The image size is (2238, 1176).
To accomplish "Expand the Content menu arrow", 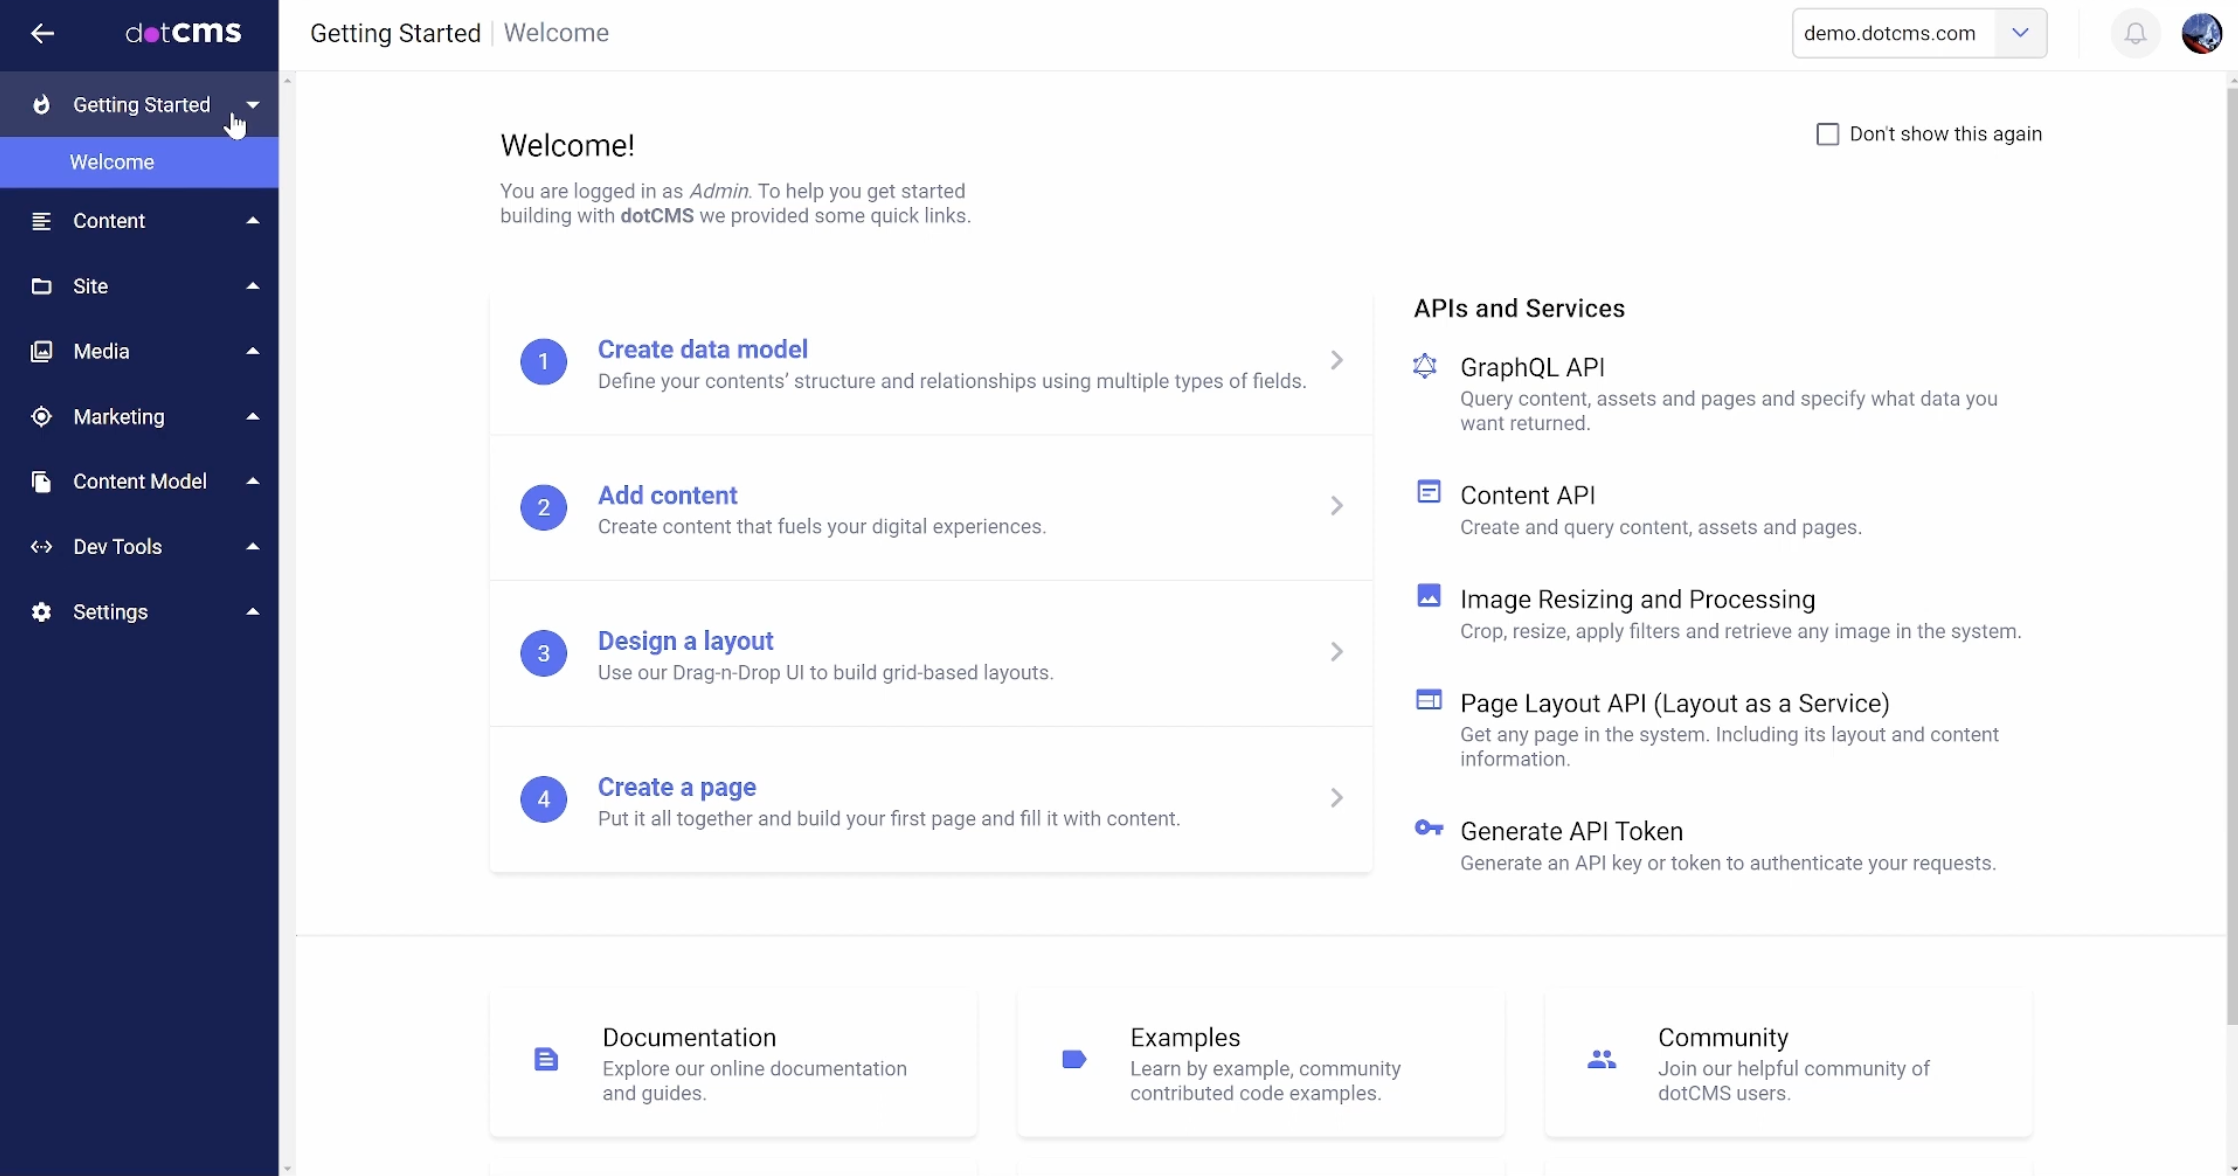I will [253, 220].
